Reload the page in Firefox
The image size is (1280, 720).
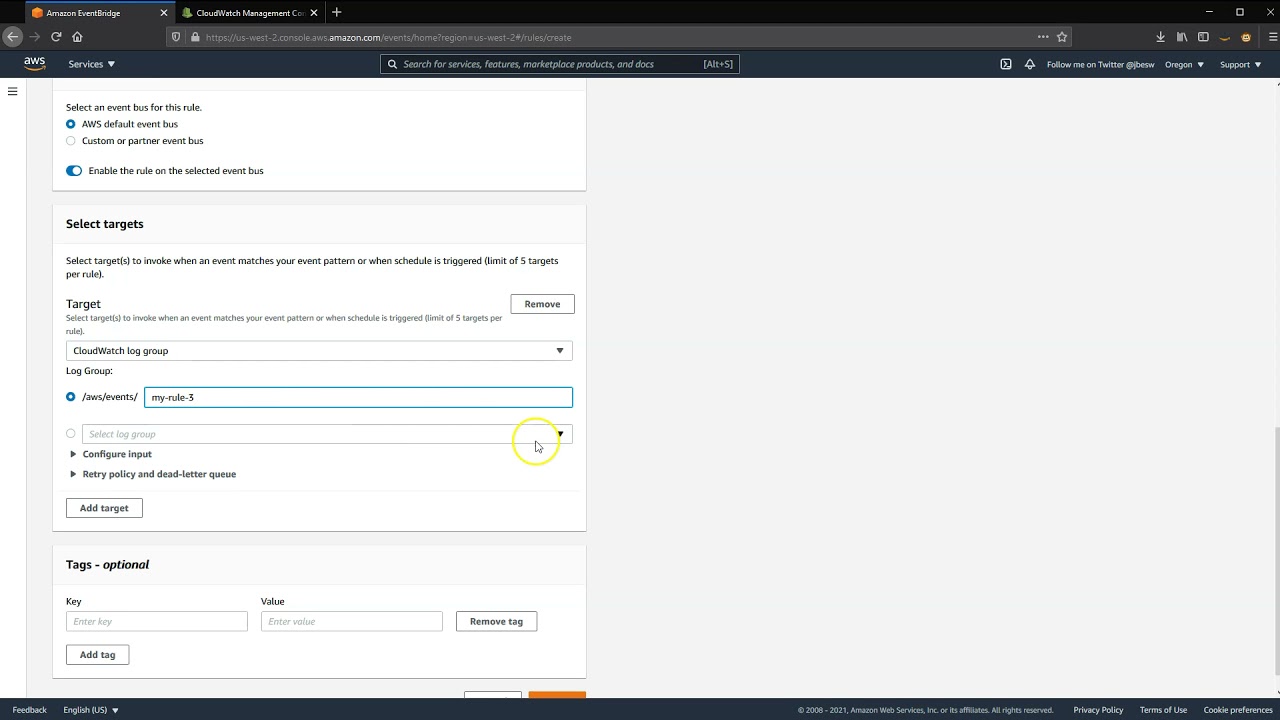56,37
